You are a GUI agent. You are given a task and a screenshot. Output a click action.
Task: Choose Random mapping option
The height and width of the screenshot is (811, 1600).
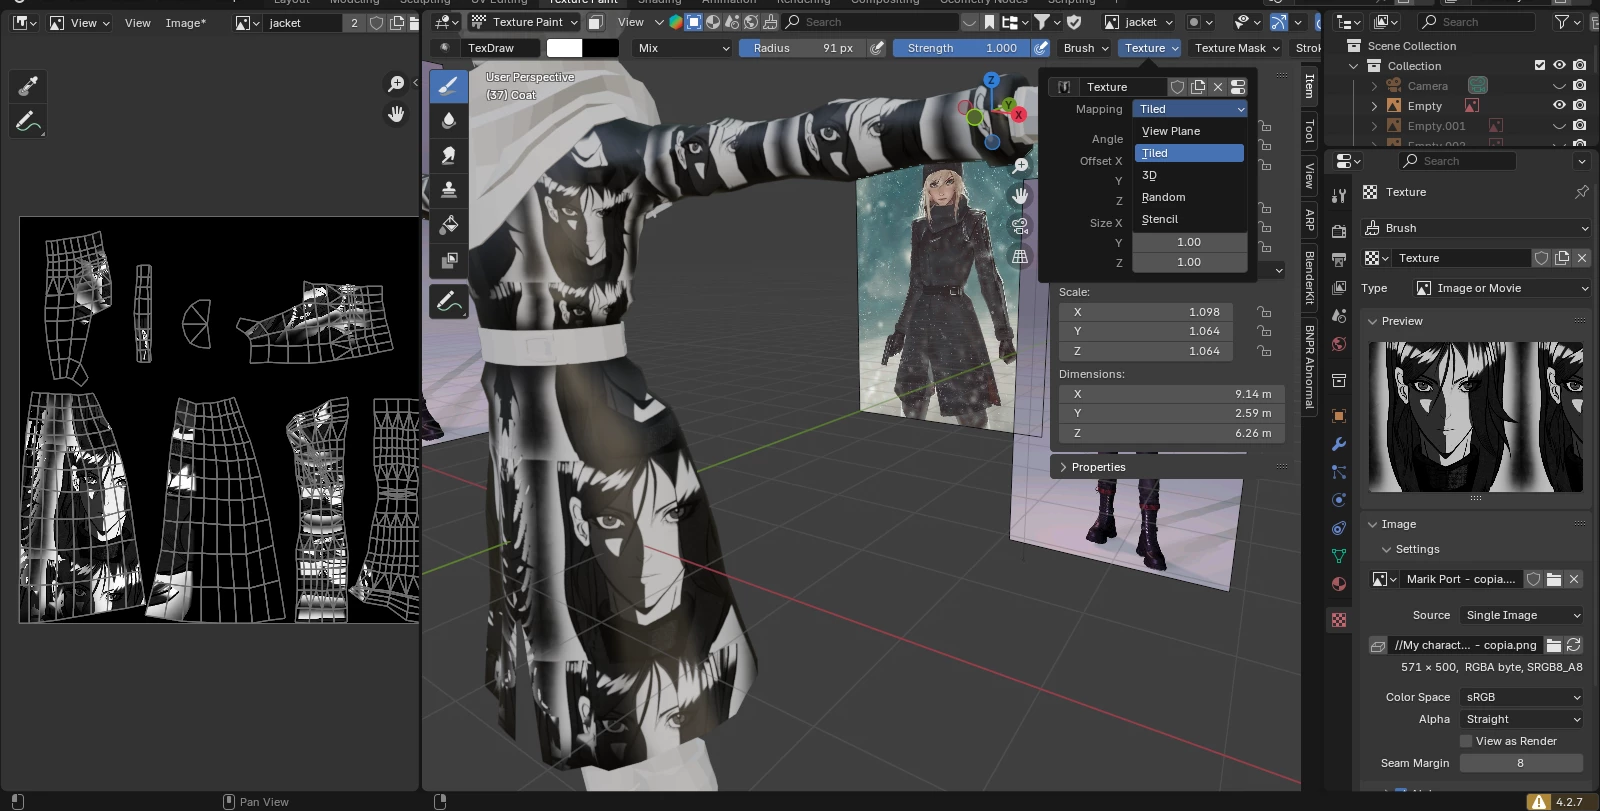[x=1190, y=197]
